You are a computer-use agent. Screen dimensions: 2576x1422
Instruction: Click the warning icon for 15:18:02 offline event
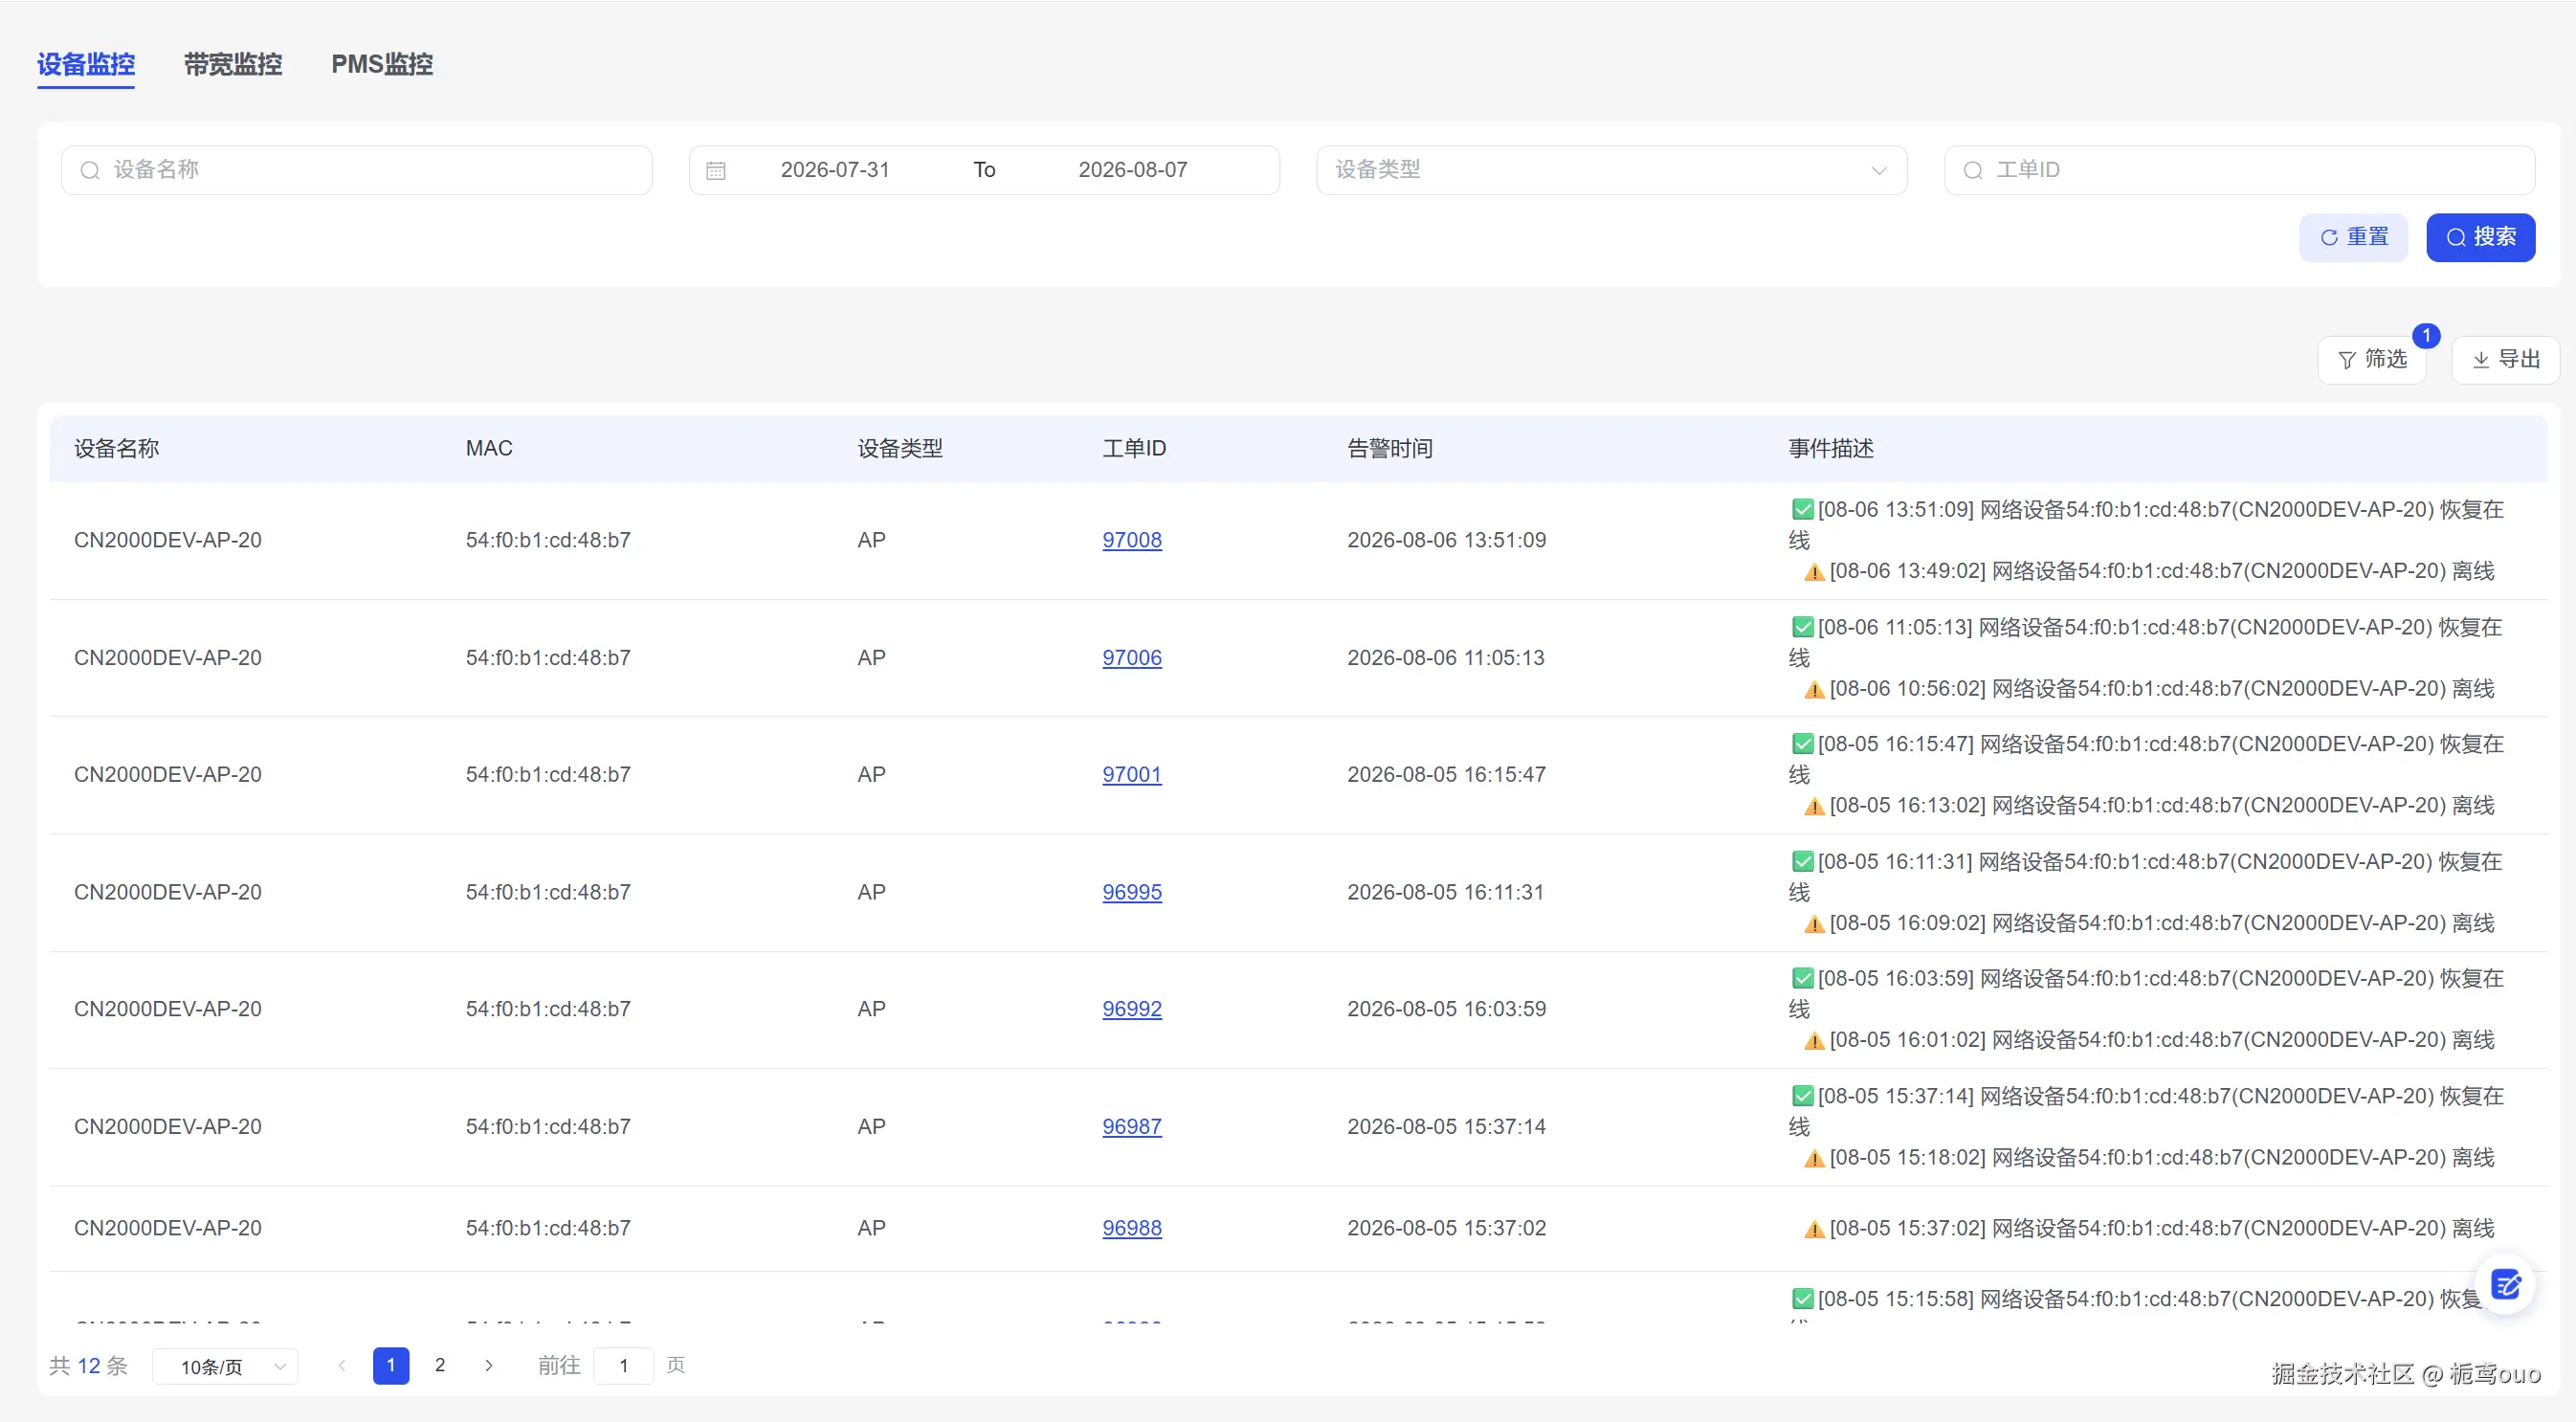point(1814,1159)
